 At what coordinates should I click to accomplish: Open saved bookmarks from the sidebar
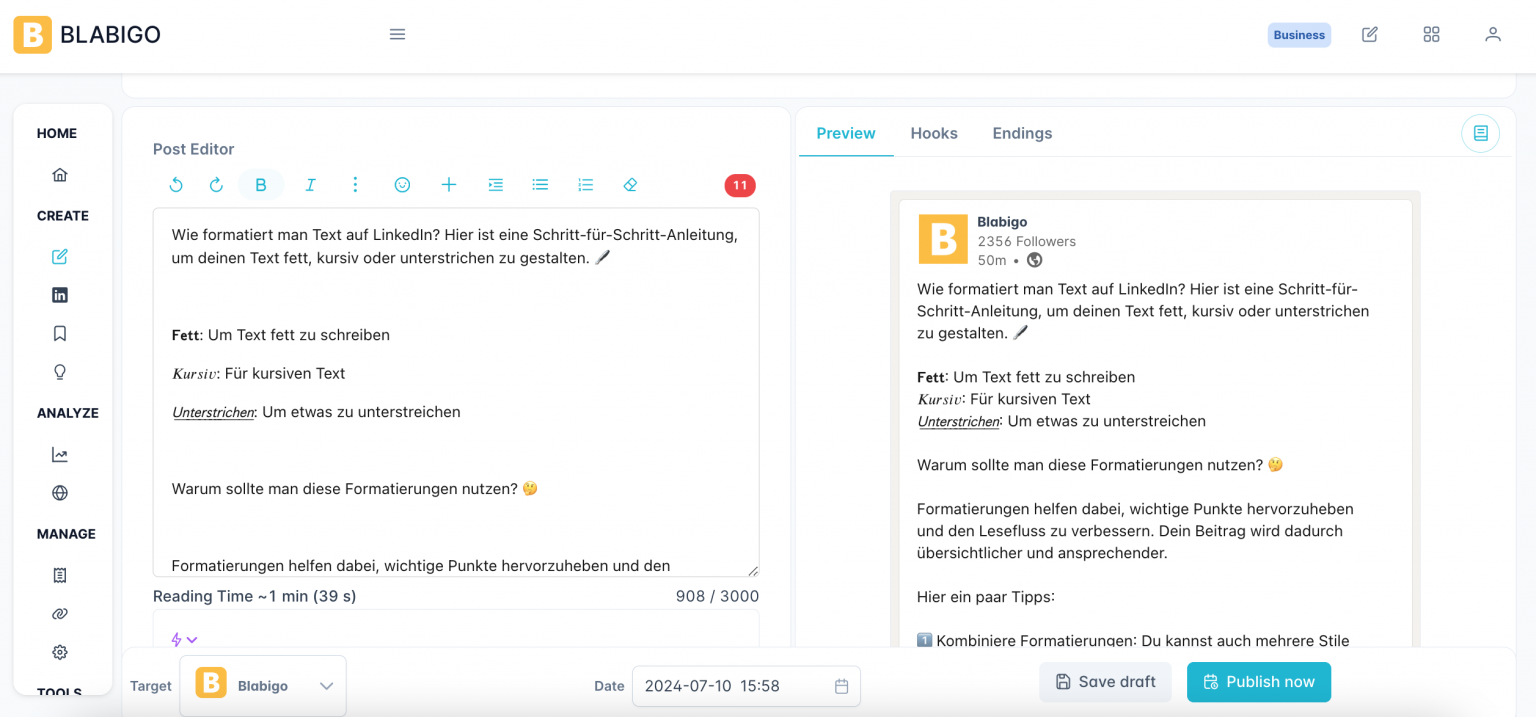click(x=60, y=333)
